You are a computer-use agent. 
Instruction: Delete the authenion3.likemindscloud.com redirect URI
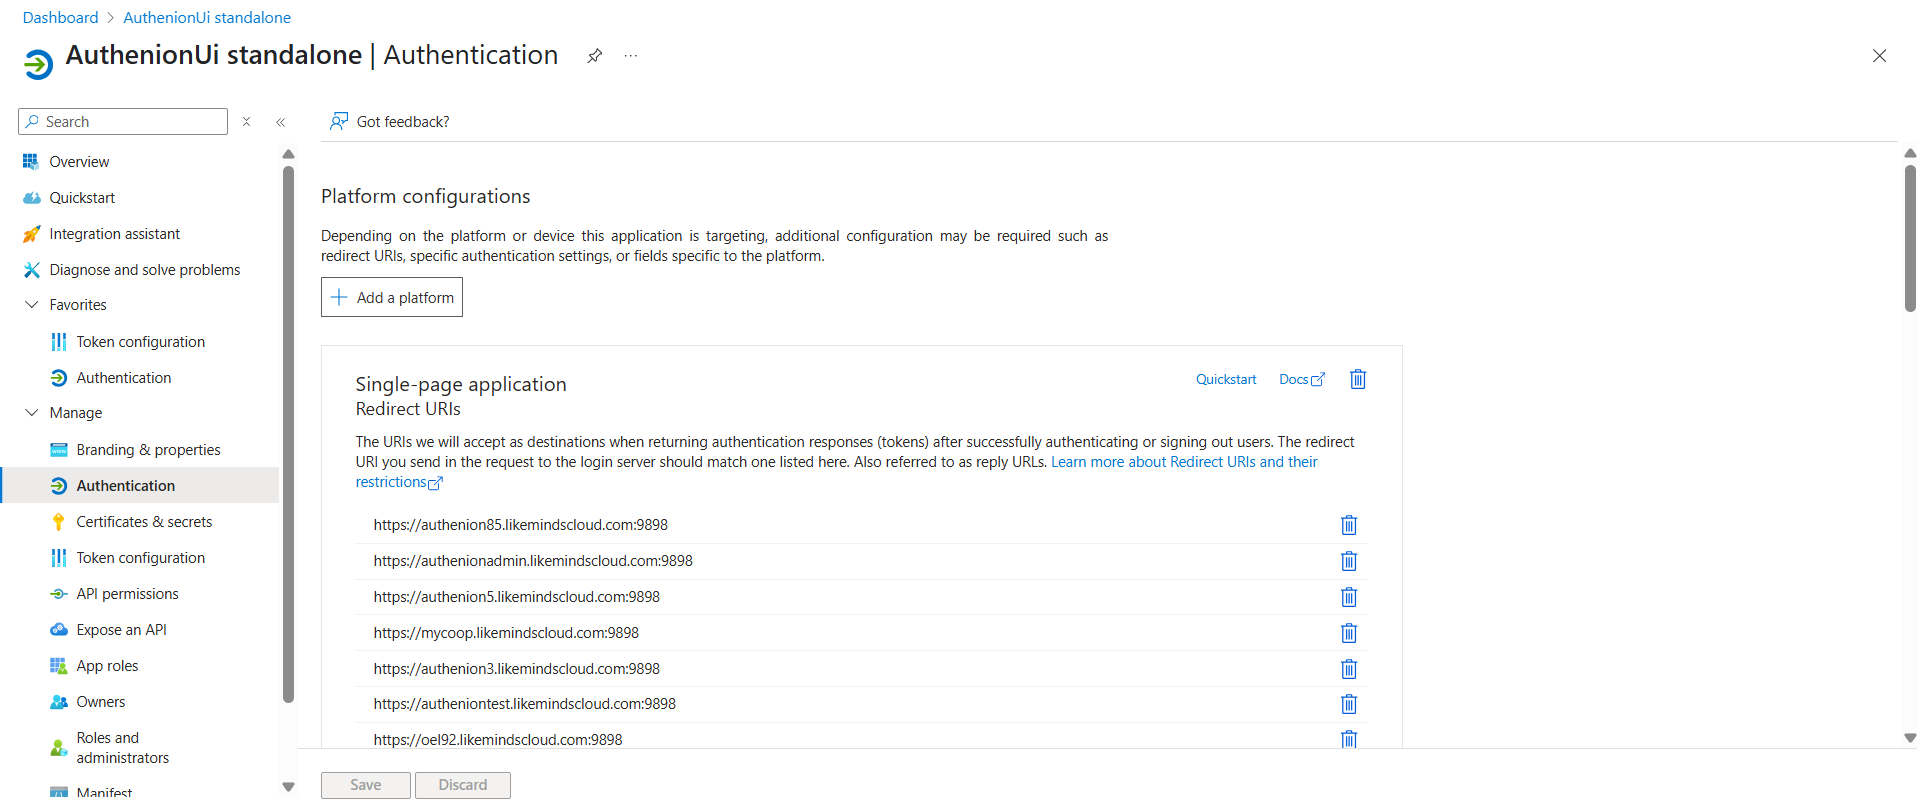(x=1349, y=669)
